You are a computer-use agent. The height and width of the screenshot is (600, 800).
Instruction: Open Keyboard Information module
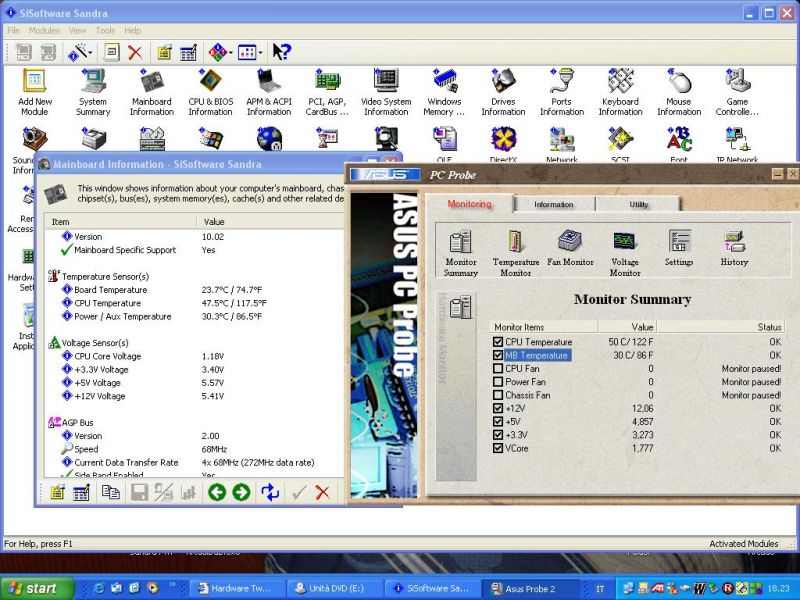[x=620, y=92]
